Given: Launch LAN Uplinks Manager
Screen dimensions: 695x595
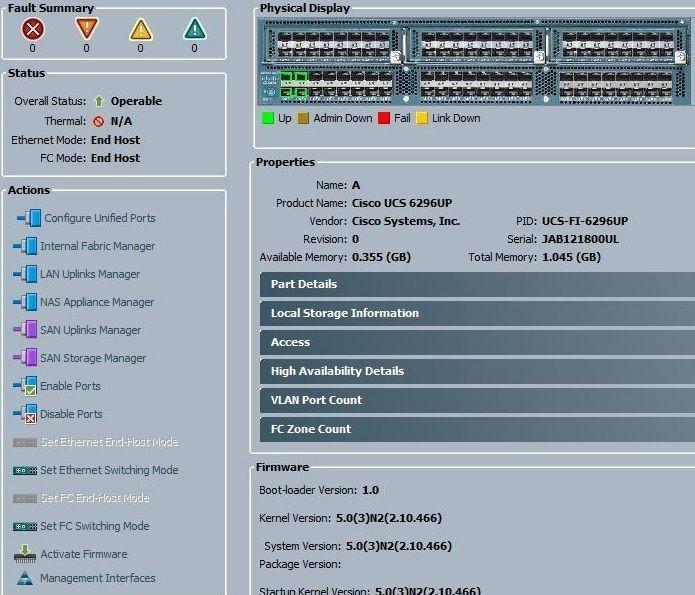Looking at the screenshot, I should click(90, 274).
